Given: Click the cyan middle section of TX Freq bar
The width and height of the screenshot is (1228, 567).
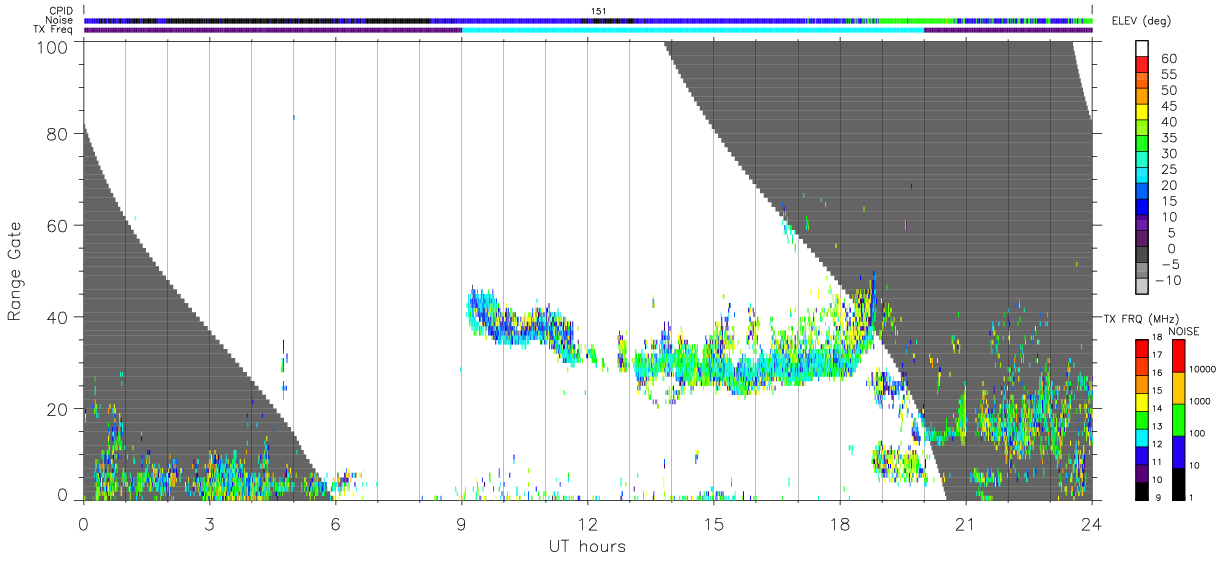Looking at the screenshot, I should tap(693, 30).
